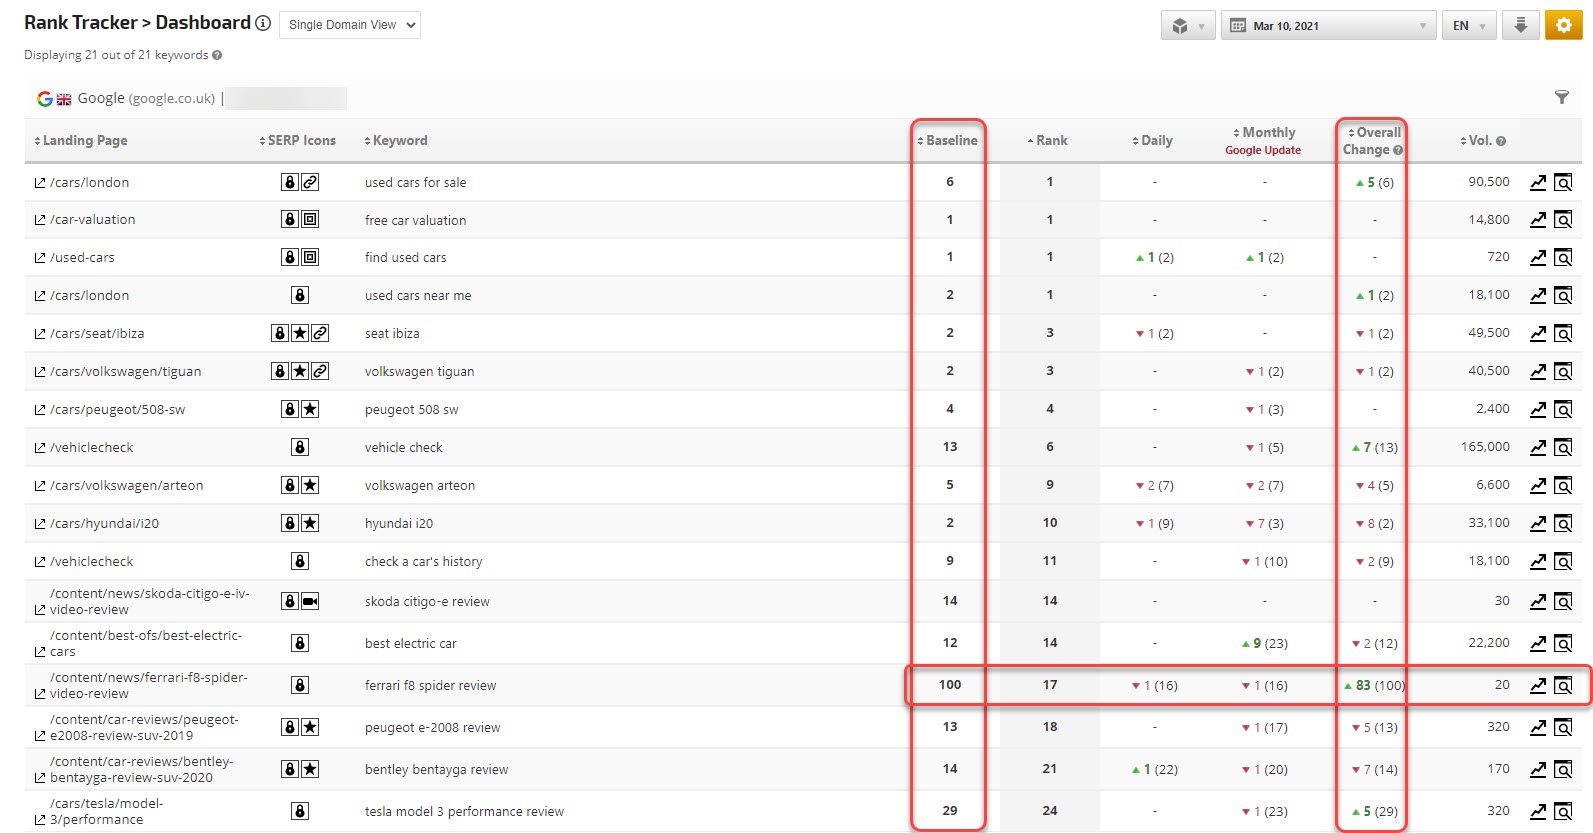This screenshot has width=1593, height=833.
Task: View SERP preview for used cars near me
Action: (x=1563, y=295)
